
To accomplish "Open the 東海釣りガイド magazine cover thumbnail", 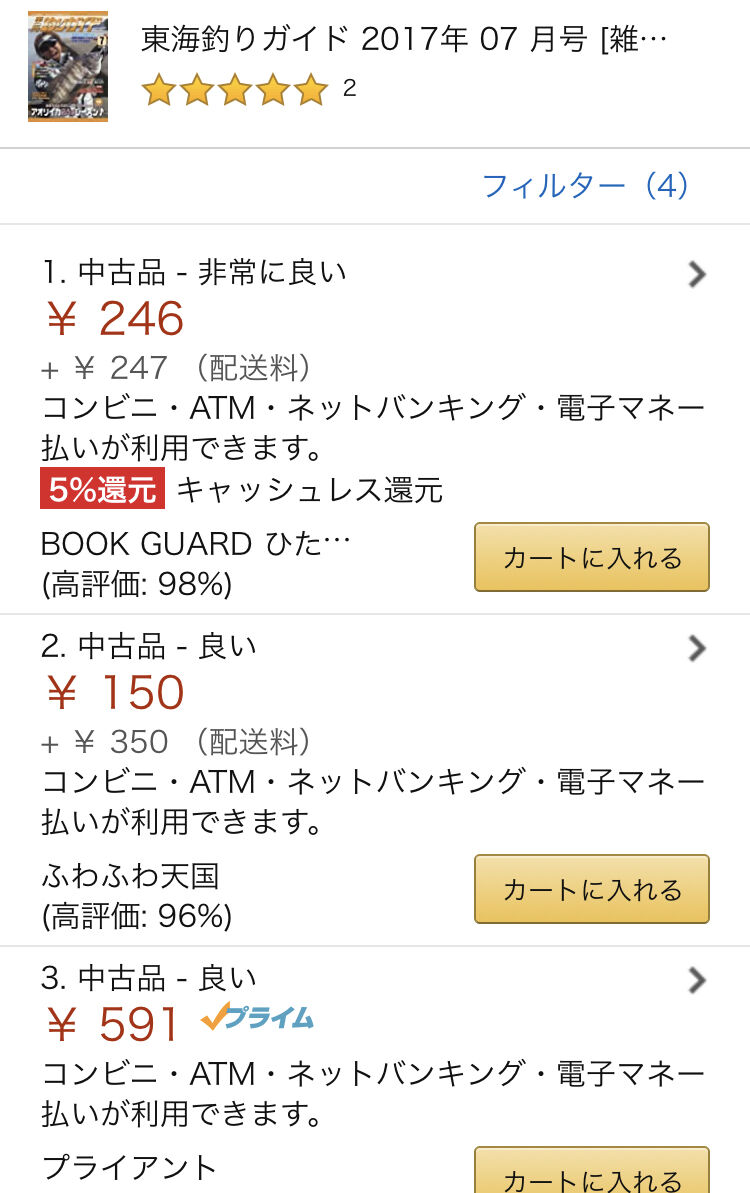I will [68, 66].
